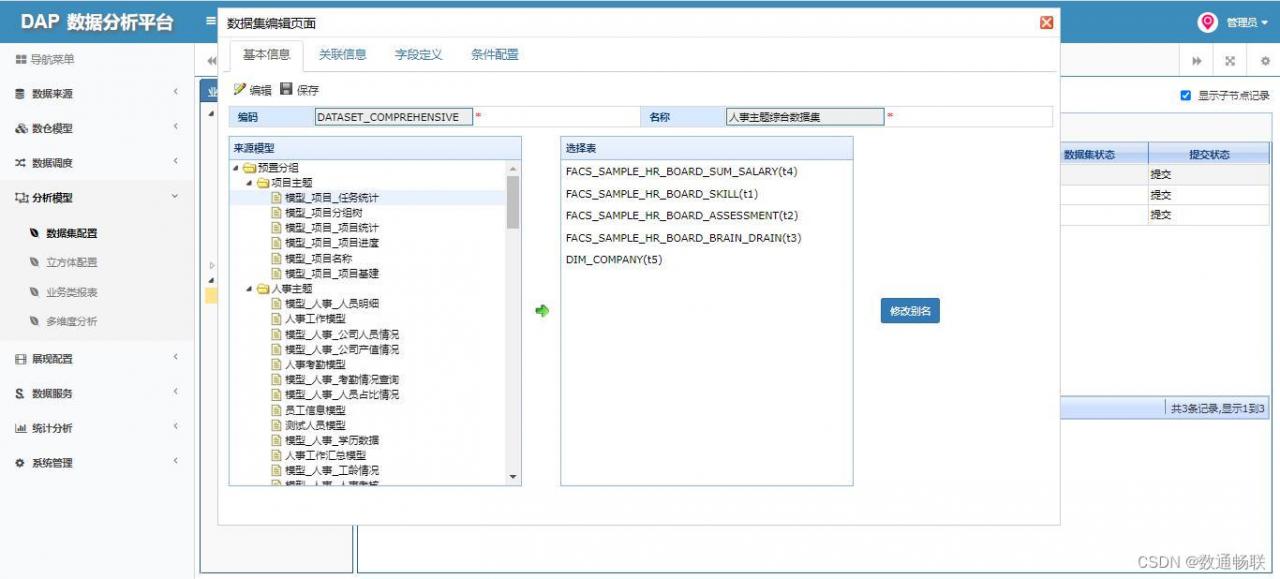Screen dimensions: 1280x579
Task: Open the 管理员 dropdown caret
Action: 1265,23
